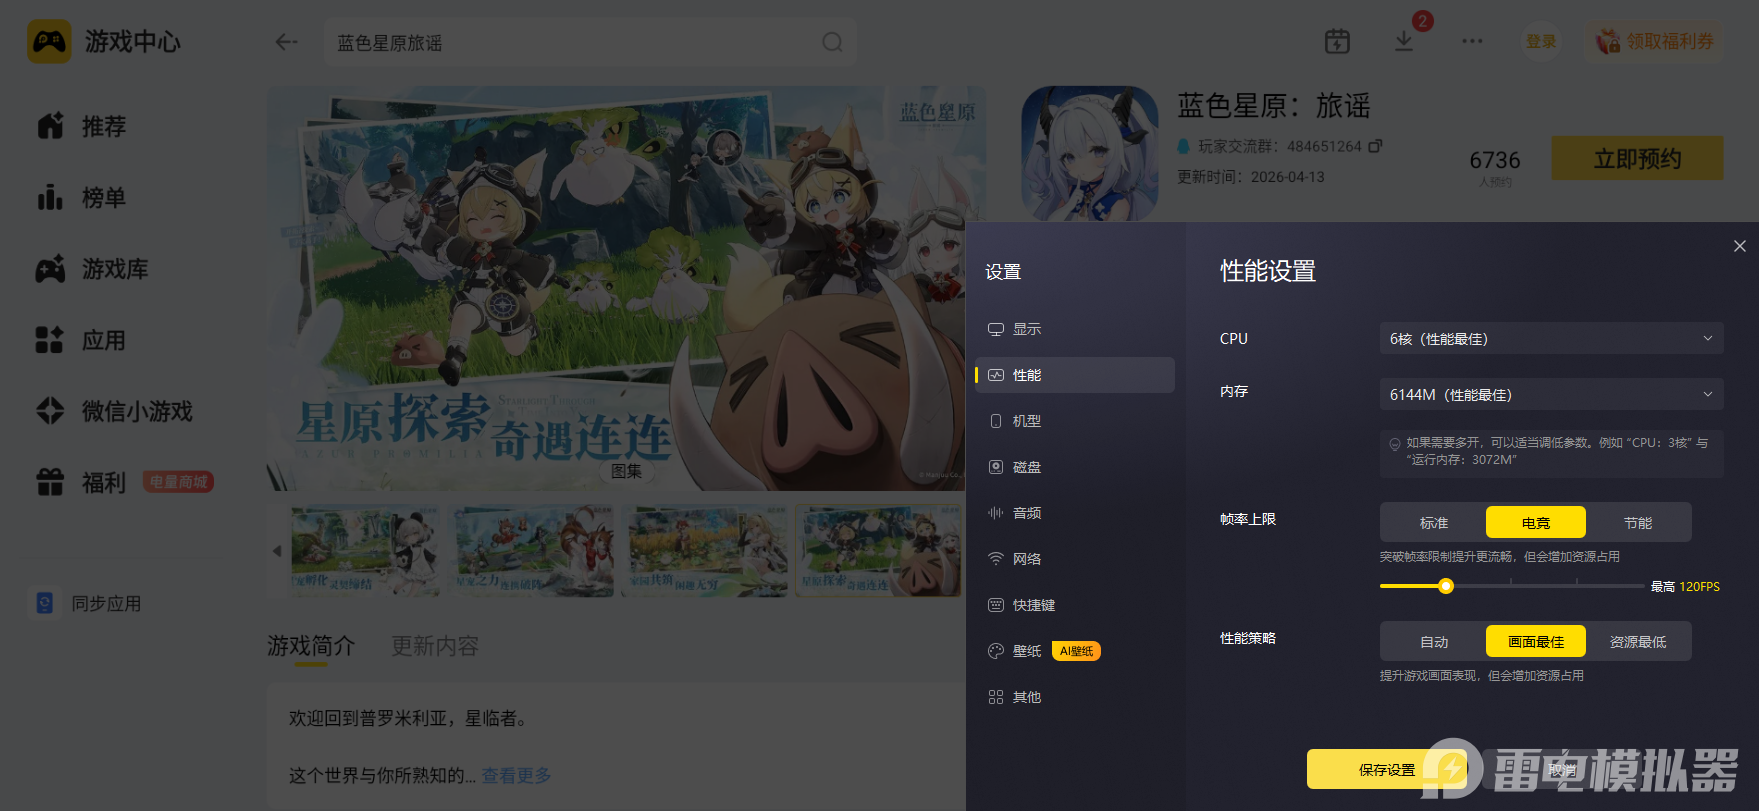Click the search magnifier icon
The width and height of the screenshot is (1759, 811).
(x=832, y=42)
